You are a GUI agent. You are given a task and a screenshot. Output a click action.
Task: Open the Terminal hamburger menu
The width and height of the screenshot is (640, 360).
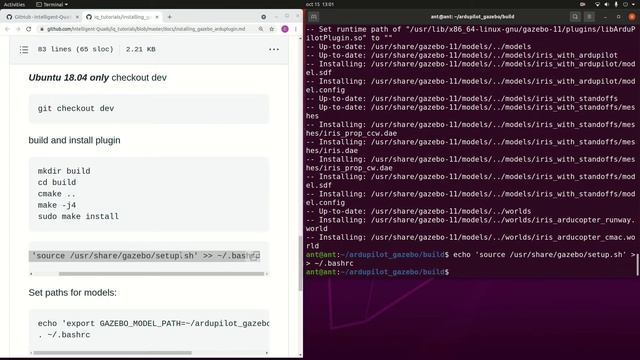(x=589, y=17)
